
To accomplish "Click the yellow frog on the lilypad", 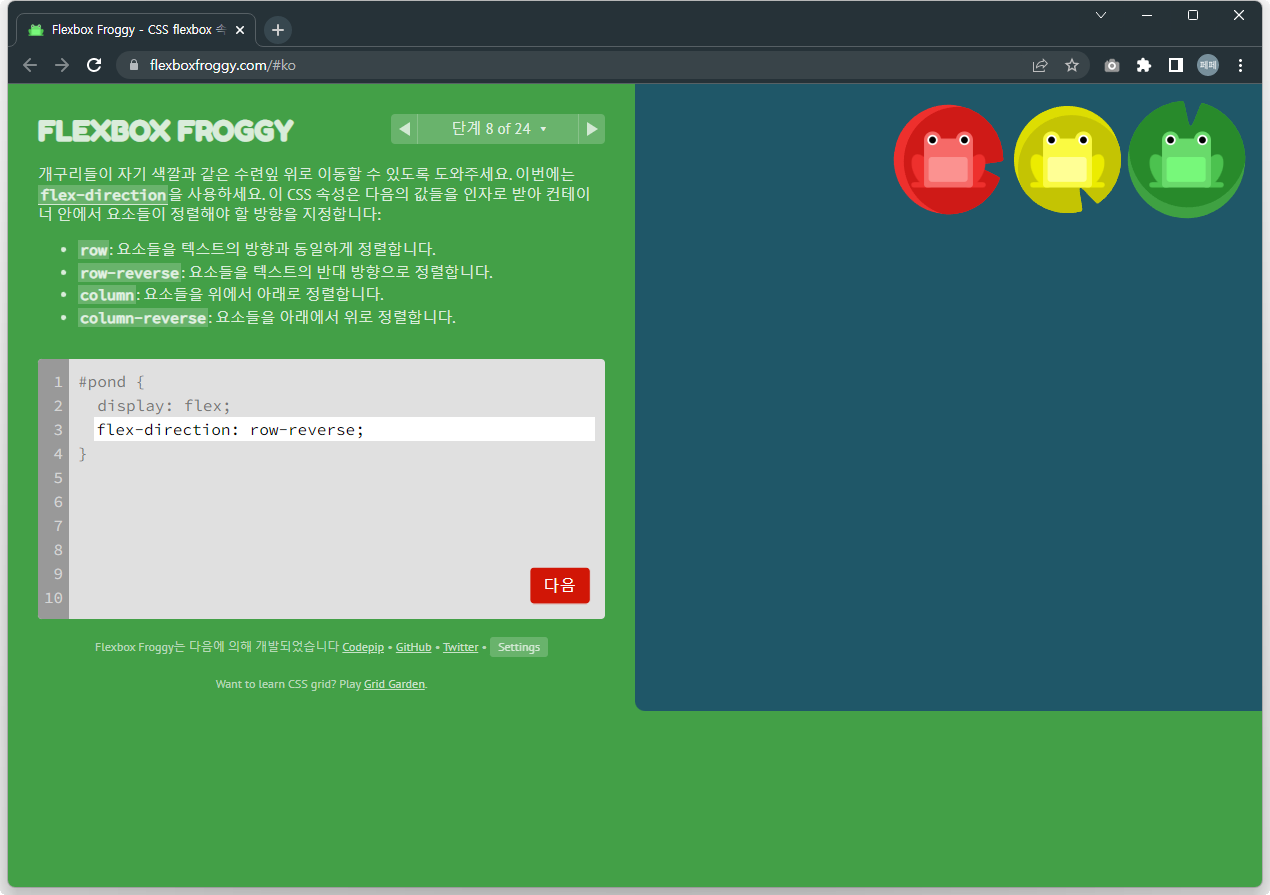I will (x=1067, y=160).
